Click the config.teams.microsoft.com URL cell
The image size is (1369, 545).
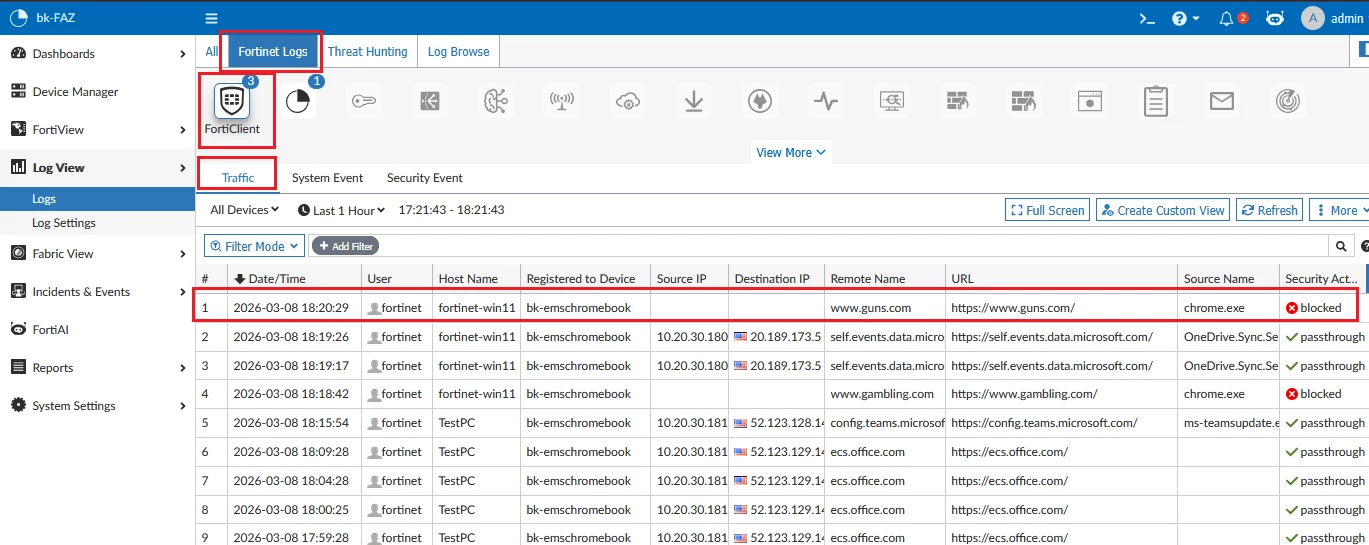point(1061,423)
